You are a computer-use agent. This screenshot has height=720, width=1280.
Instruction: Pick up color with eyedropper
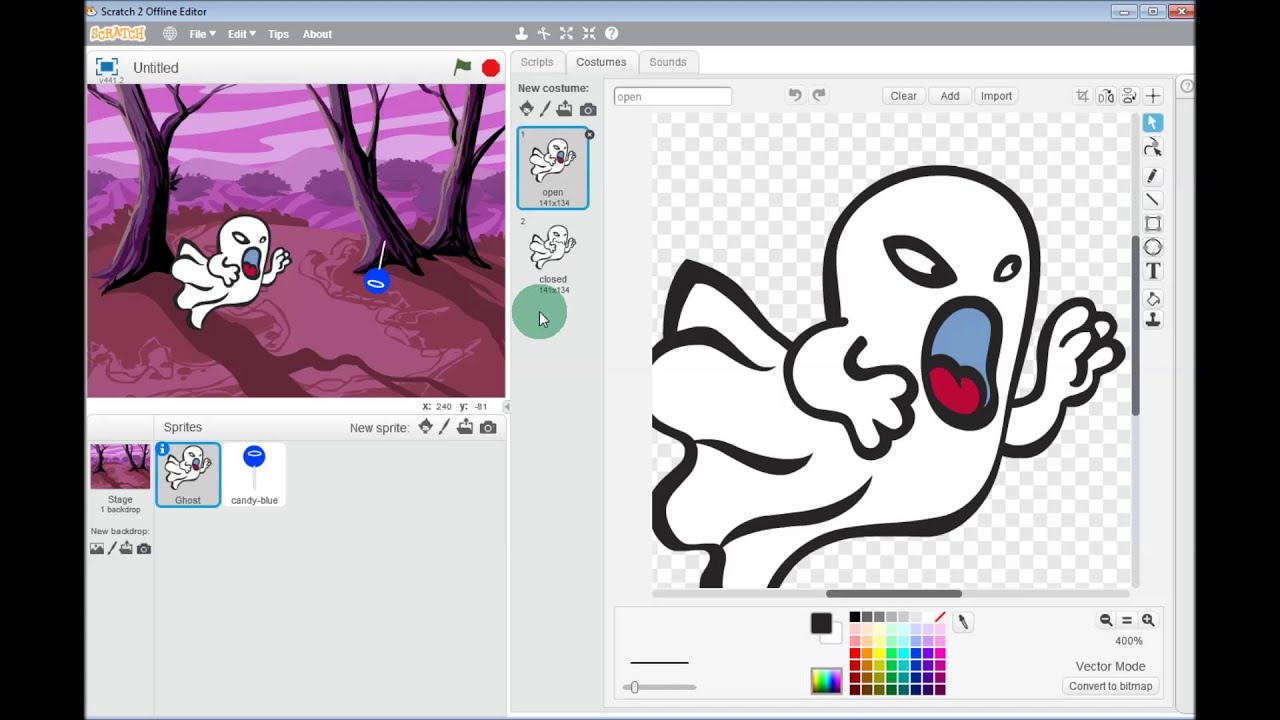(963, 622)
